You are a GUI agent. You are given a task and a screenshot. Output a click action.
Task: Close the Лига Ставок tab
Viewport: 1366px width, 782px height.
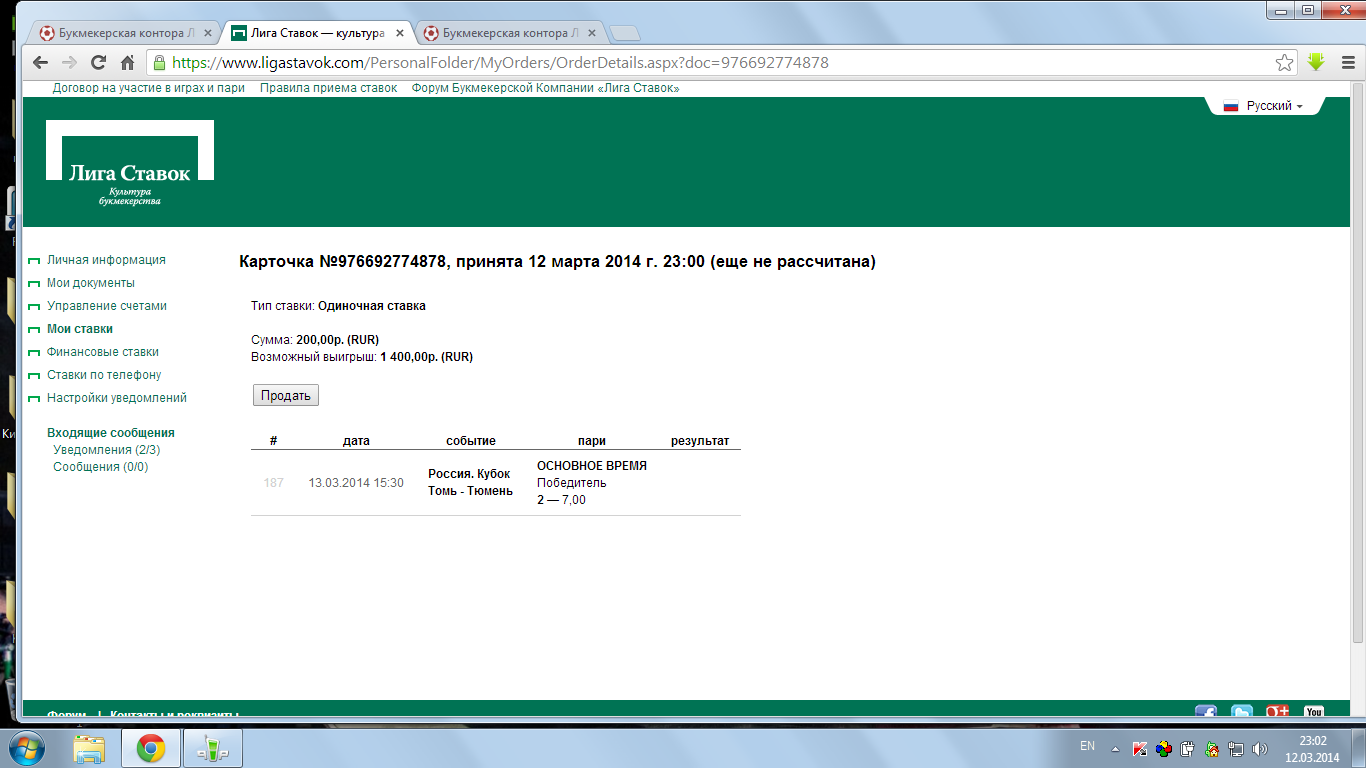pos(400,33)
